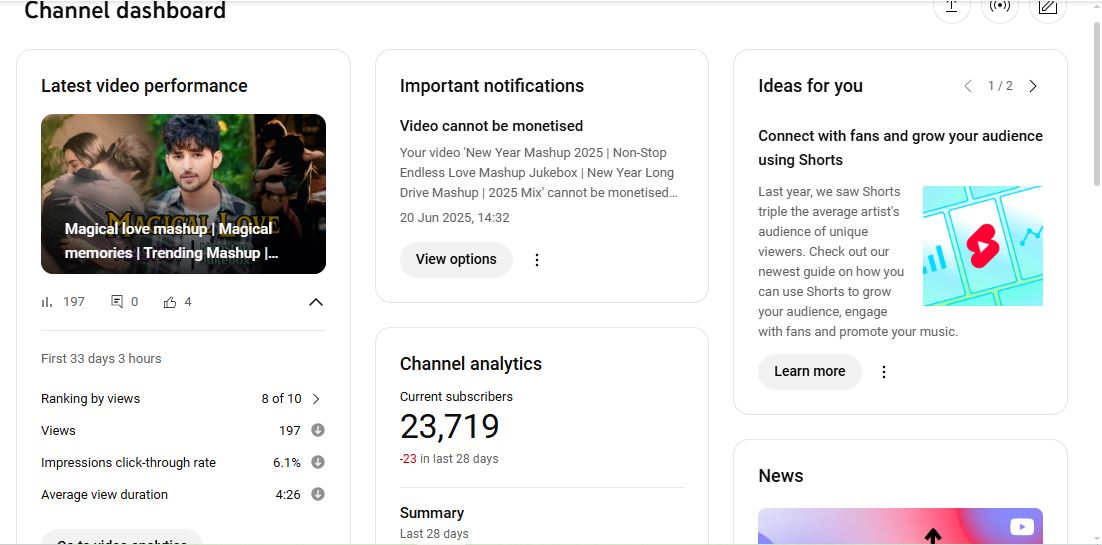Image resolution: width=1102 pixels, height=545 pixels.
Task: Collapse the latest video performance details
Action: (x=316, y=302)
